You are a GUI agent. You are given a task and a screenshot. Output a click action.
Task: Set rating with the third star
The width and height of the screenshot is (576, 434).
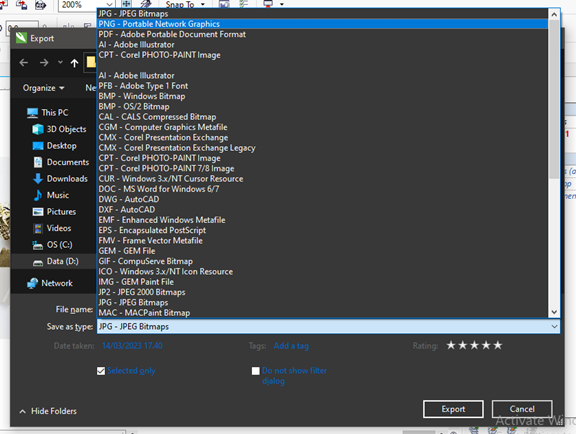[x=475, y=345]
